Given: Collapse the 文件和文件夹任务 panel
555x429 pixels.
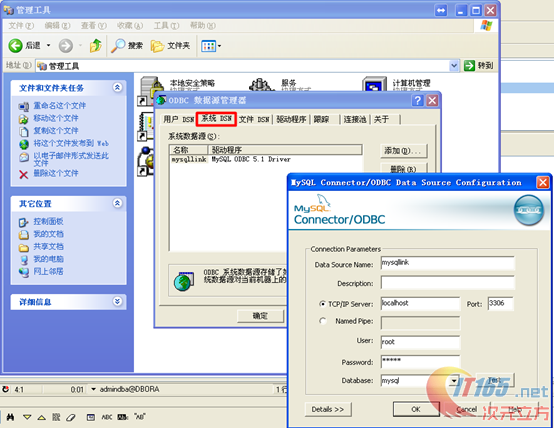Looking at the screenshot, I should coord(117,87).
